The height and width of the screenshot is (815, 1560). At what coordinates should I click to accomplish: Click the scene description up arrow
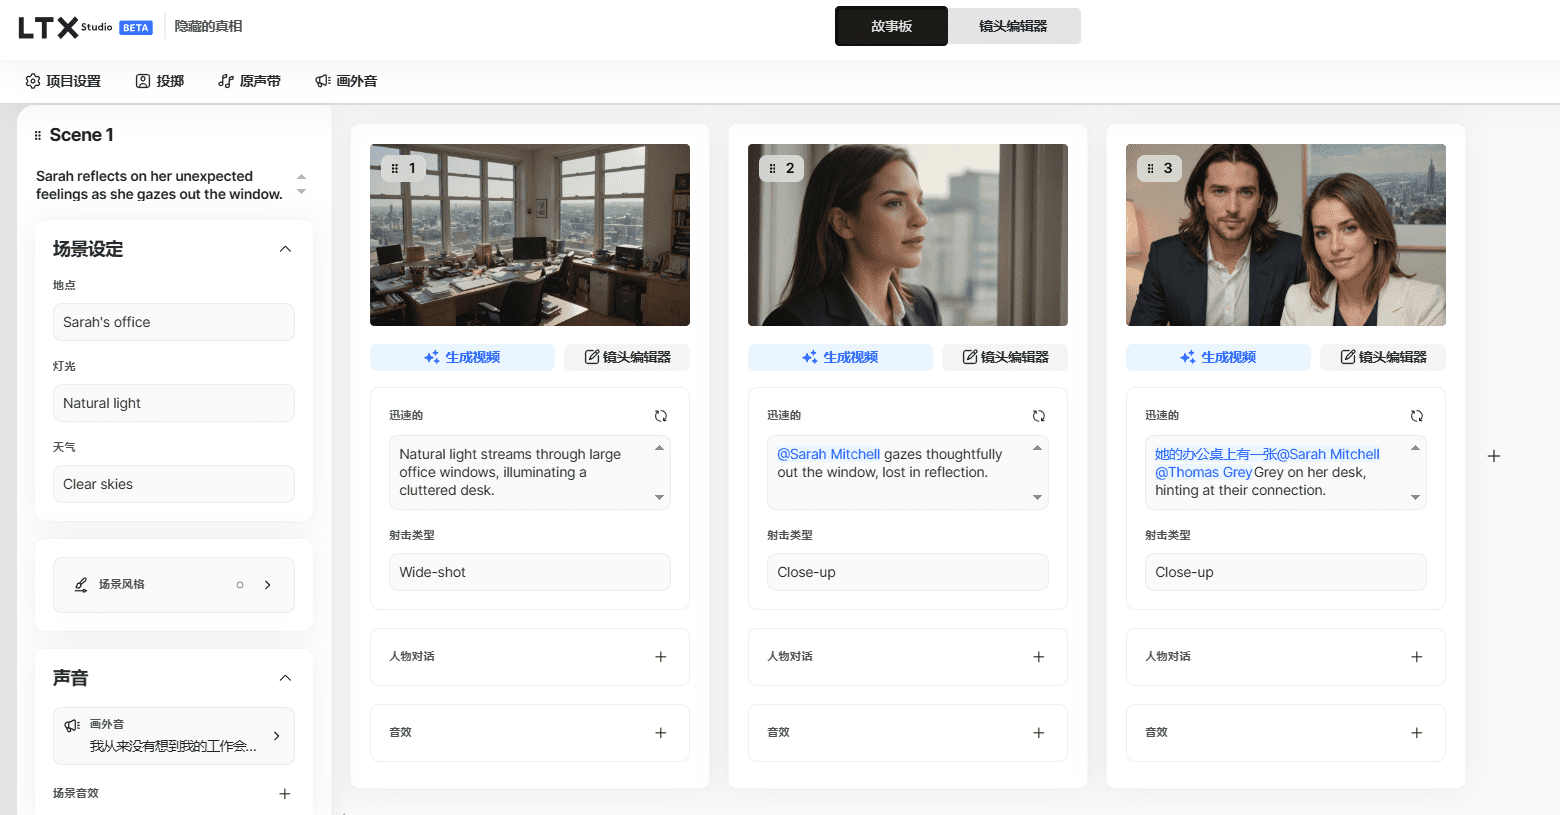(x=301, y=177)
